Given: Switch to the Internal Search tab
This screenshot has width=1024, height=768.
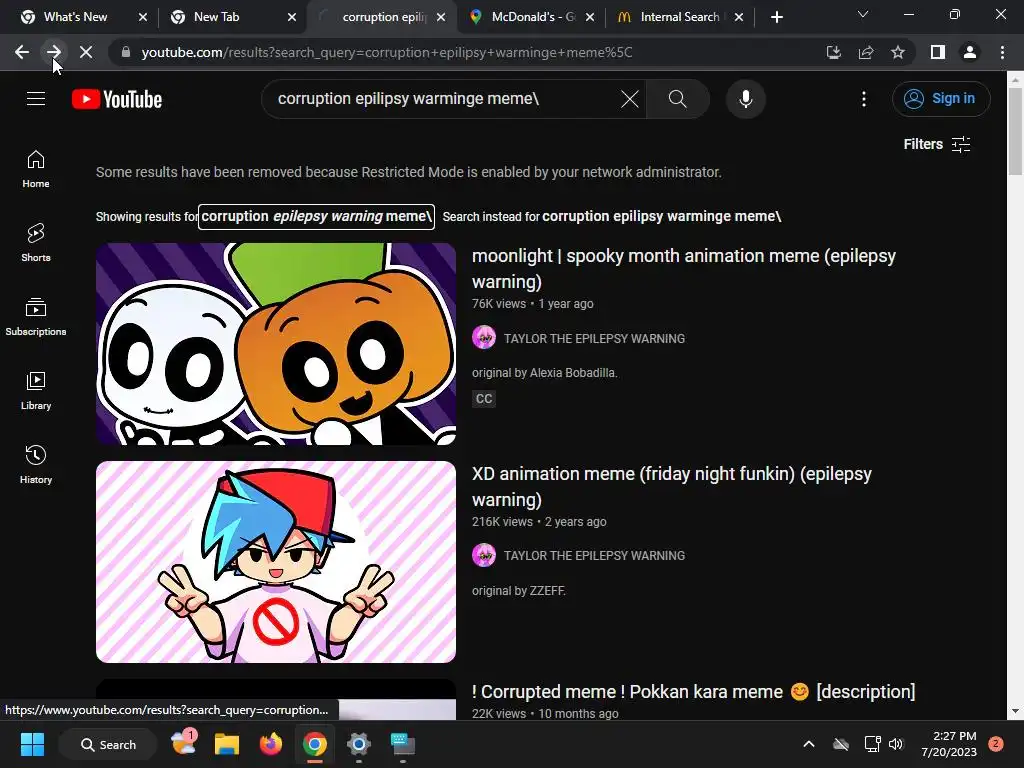Looking at the screenshot, I should 679,17.
